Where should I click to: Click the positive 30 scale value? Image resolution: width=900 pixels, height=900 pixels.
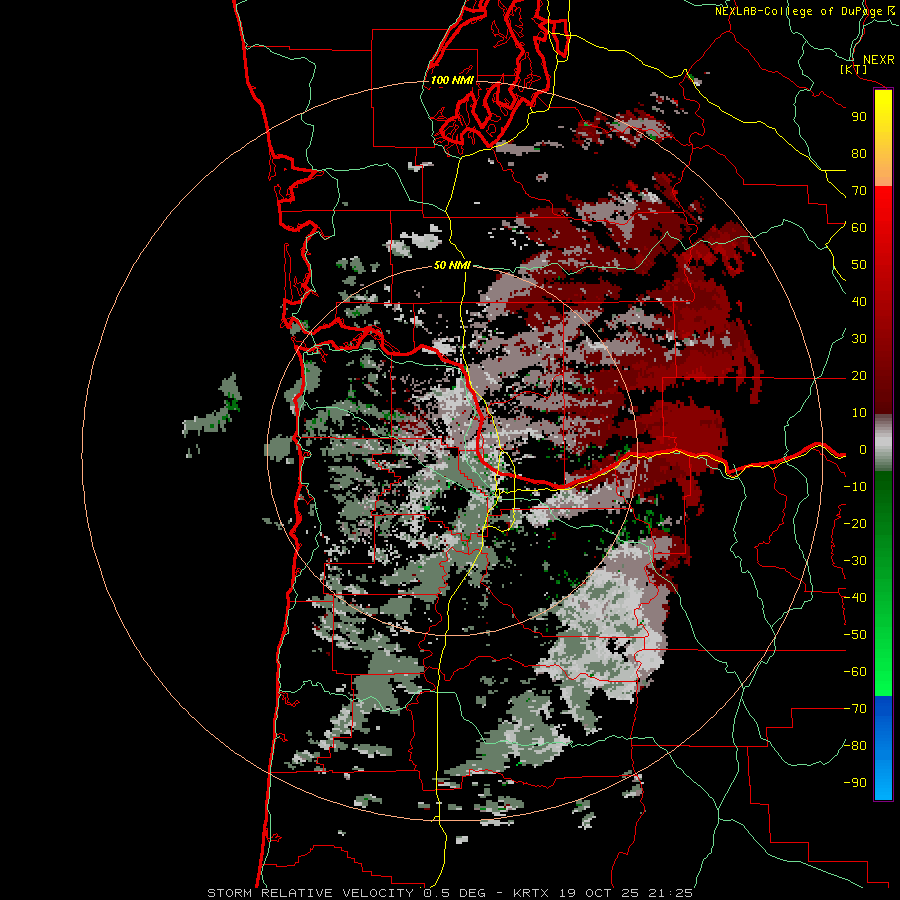tap(859, 339)
